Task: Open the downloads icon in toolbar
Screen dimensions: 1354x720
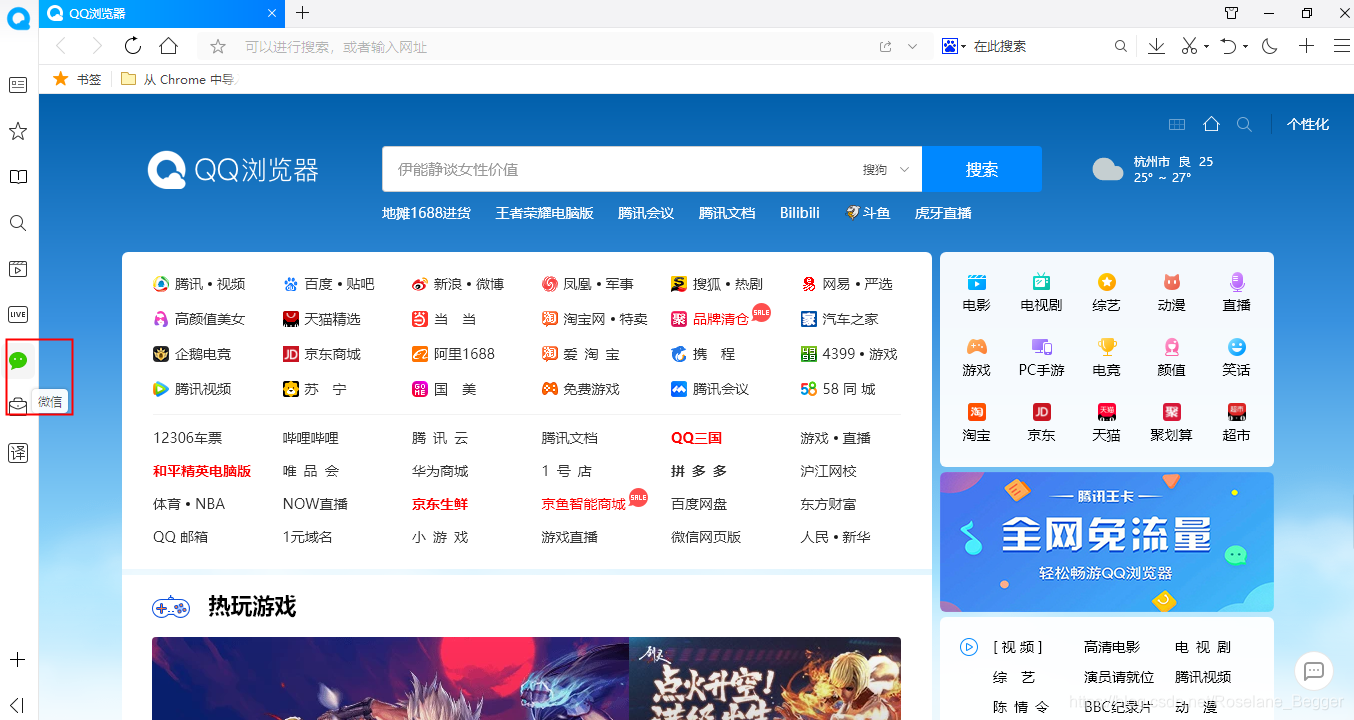Action: coord(1156,46)
